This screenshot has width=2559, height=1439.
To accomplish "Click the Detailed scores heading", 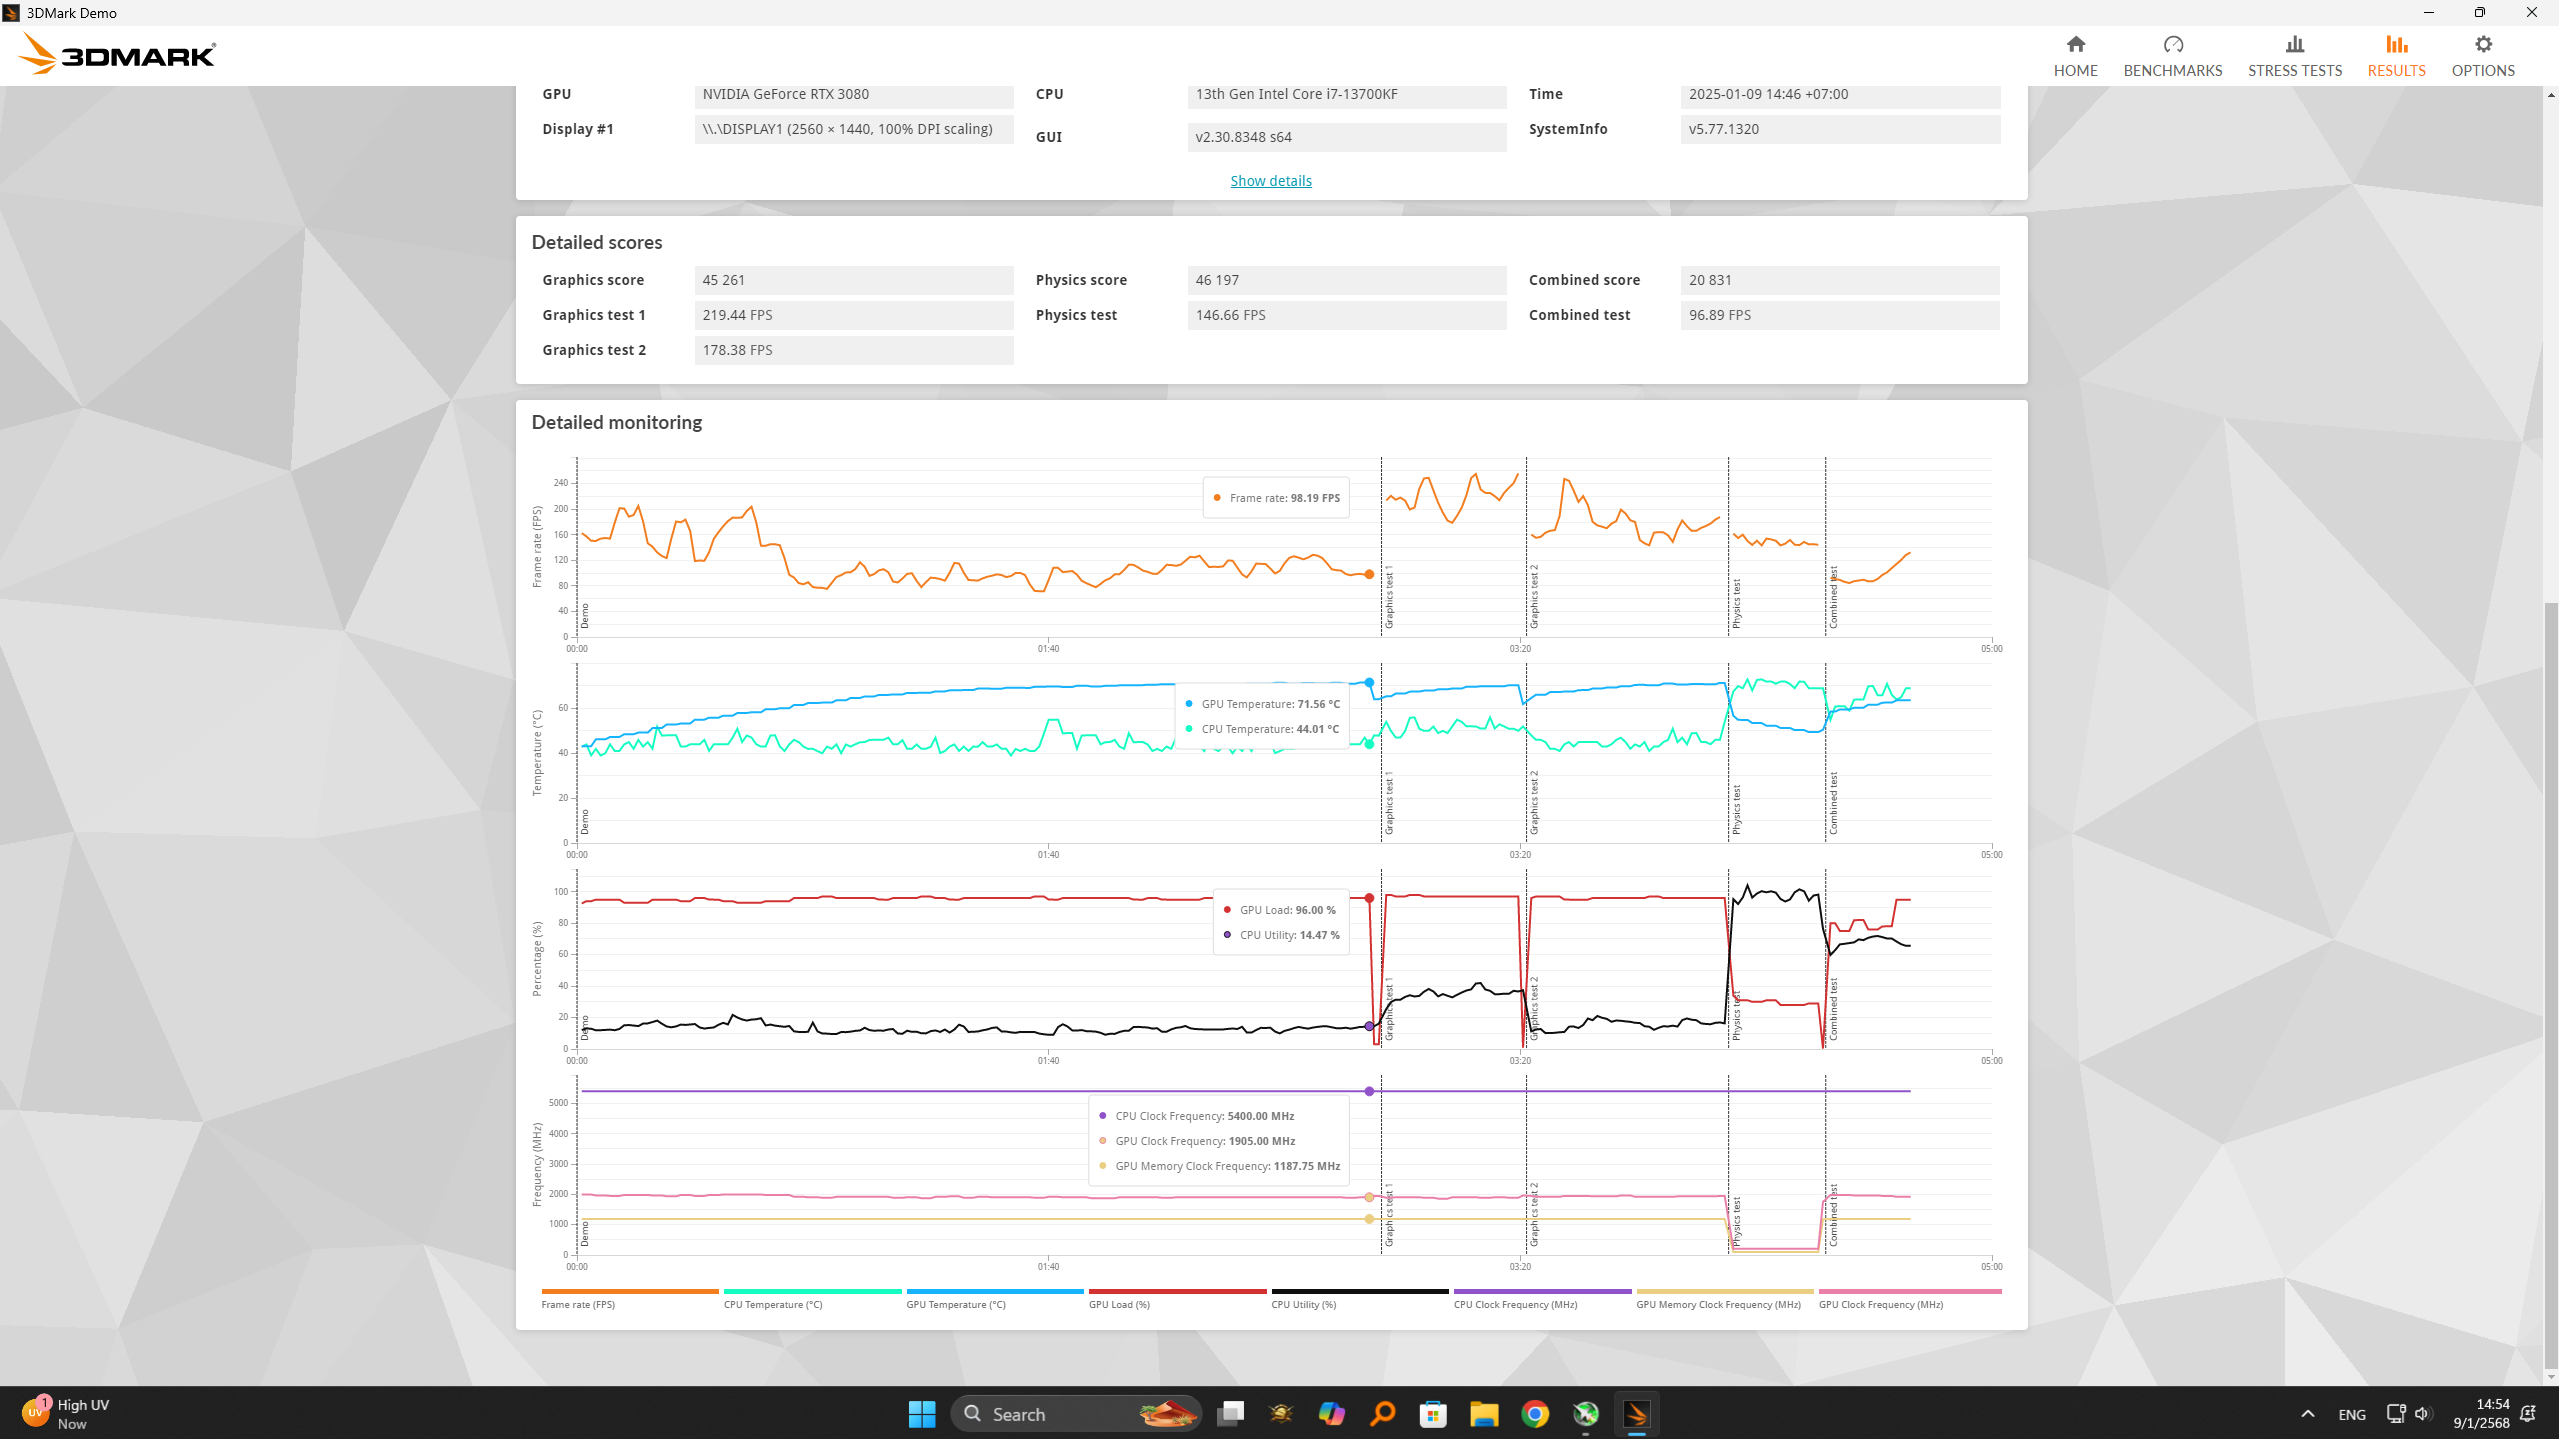I will coord(596,243).
